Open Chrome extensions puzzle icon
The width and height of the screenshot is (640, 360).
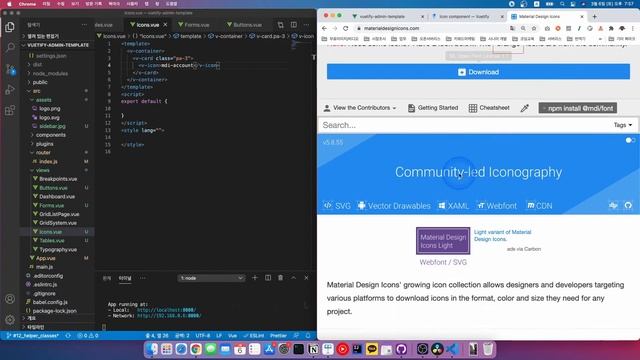click(x=611, y=28)
